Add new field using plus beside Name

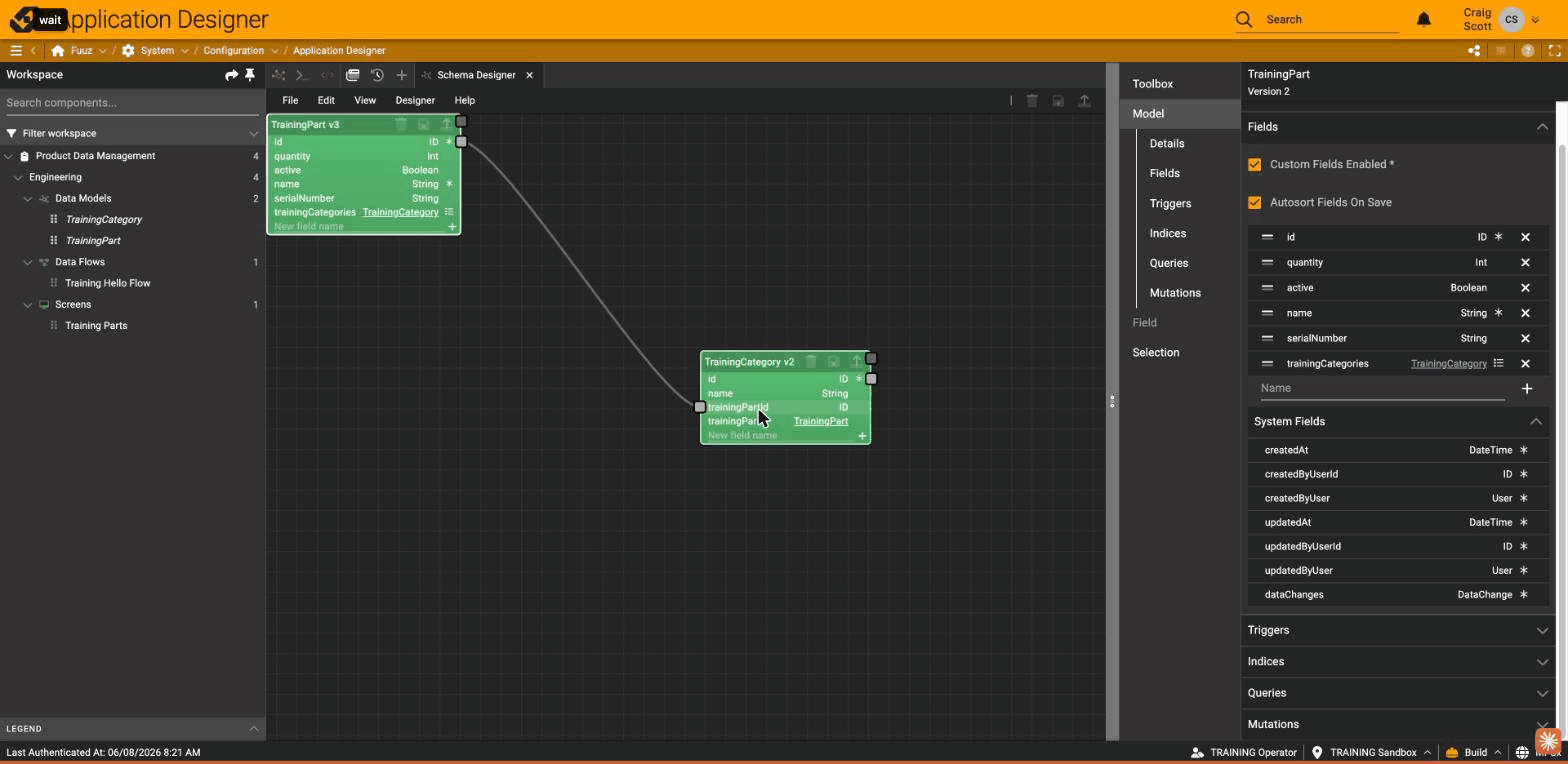pyautogui.click(x=1526, y=388)
